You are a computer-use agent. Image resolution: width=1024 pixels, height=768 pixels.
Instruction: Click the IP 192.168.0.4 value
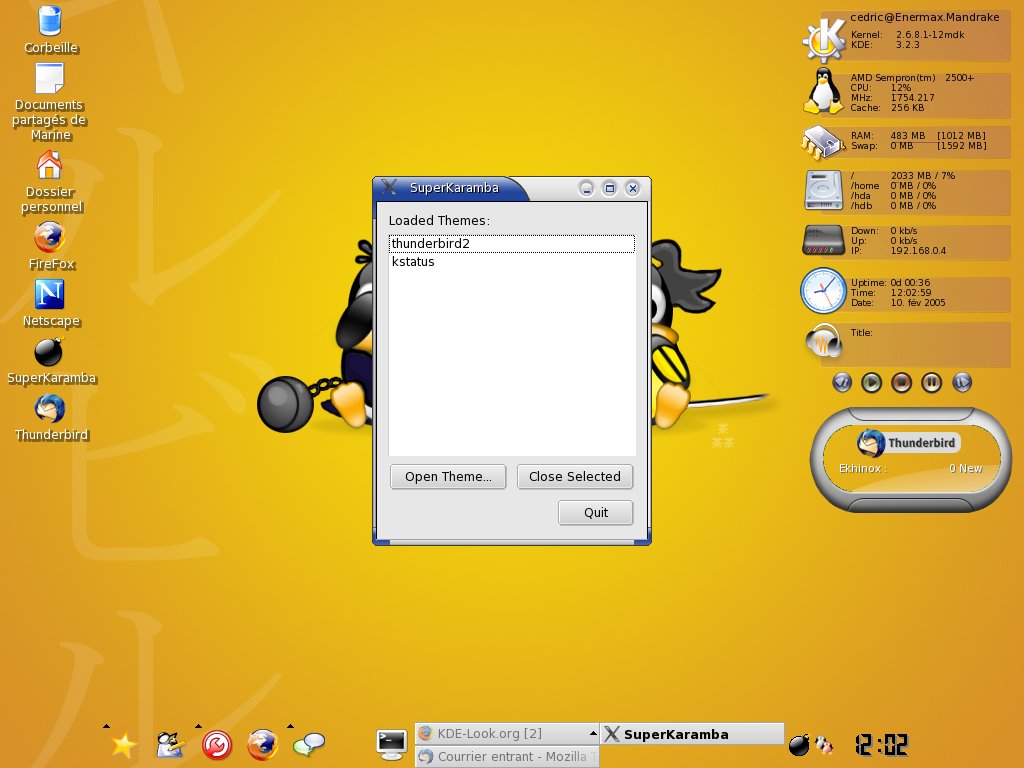click(x=918, y=251)
